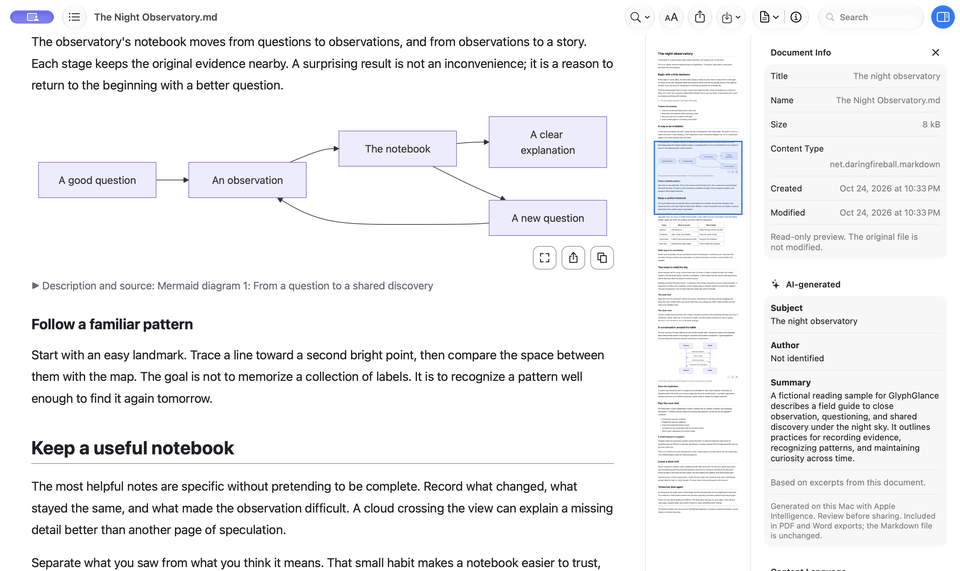The width and height of the screenshot is (960, 571).
Task: Open the document page options dropdown
Action: click(x=768, y=17)
